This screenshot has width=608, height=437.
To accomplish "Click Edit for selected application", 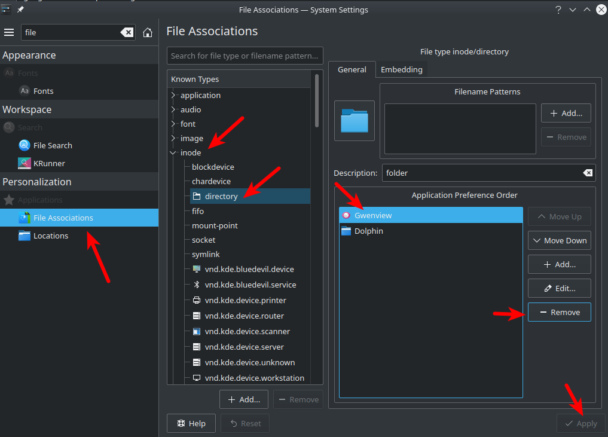I will 560,288.
